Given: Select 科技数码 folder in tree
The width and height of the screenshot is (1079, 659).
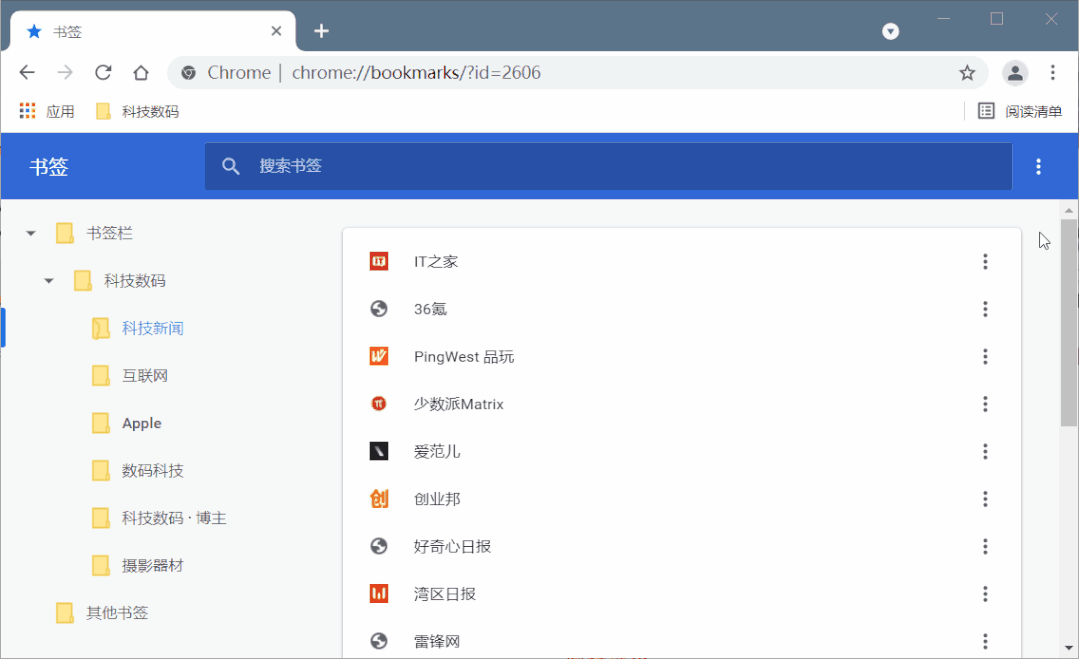Looking at the screenshot, I should [x=120, y=281].
